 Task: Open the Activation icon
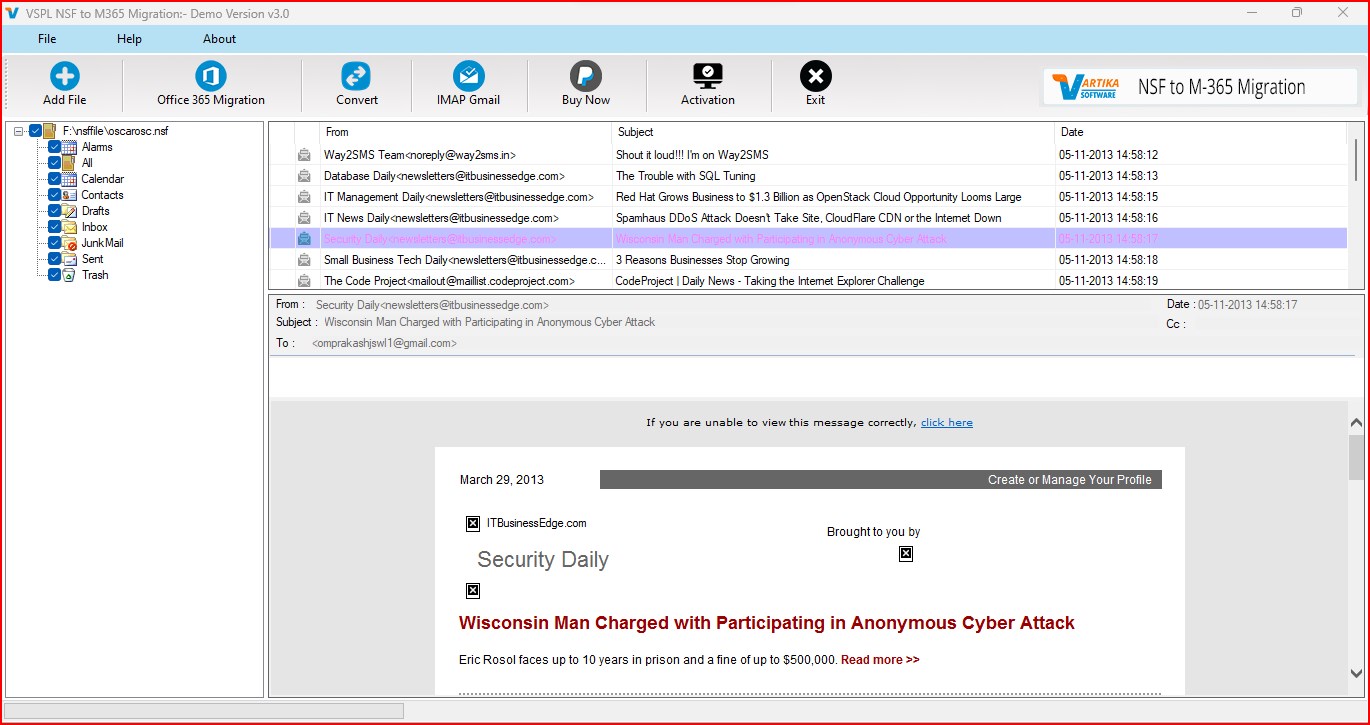click(708, 76)
